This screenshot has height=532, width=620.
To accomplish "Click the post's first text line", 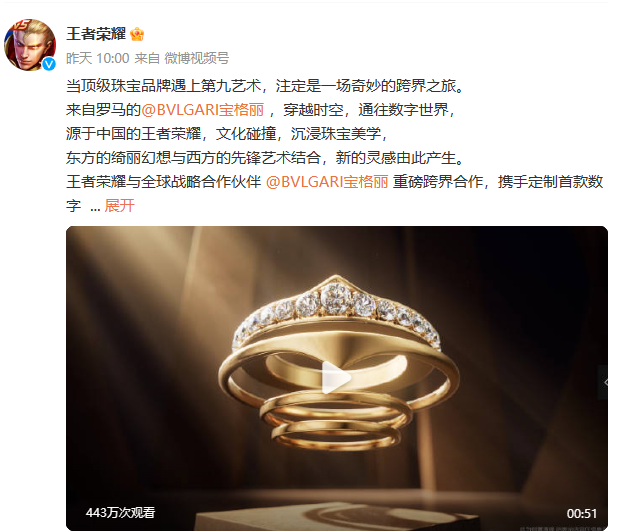I will [265, 86].
